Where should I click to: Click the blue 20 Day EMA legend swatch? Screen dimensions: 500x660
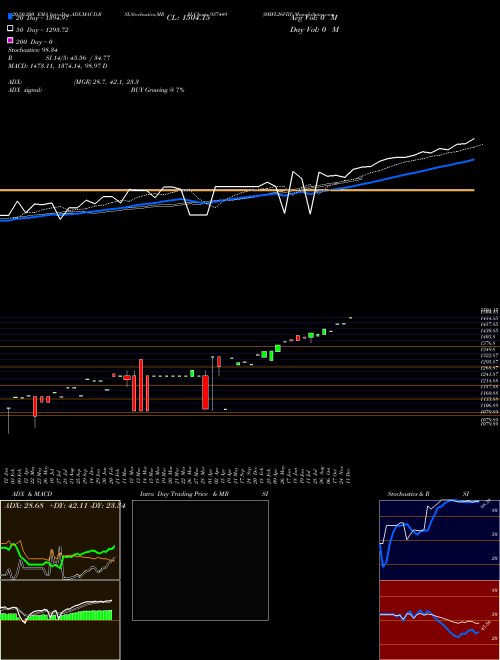tap(10, 17)
